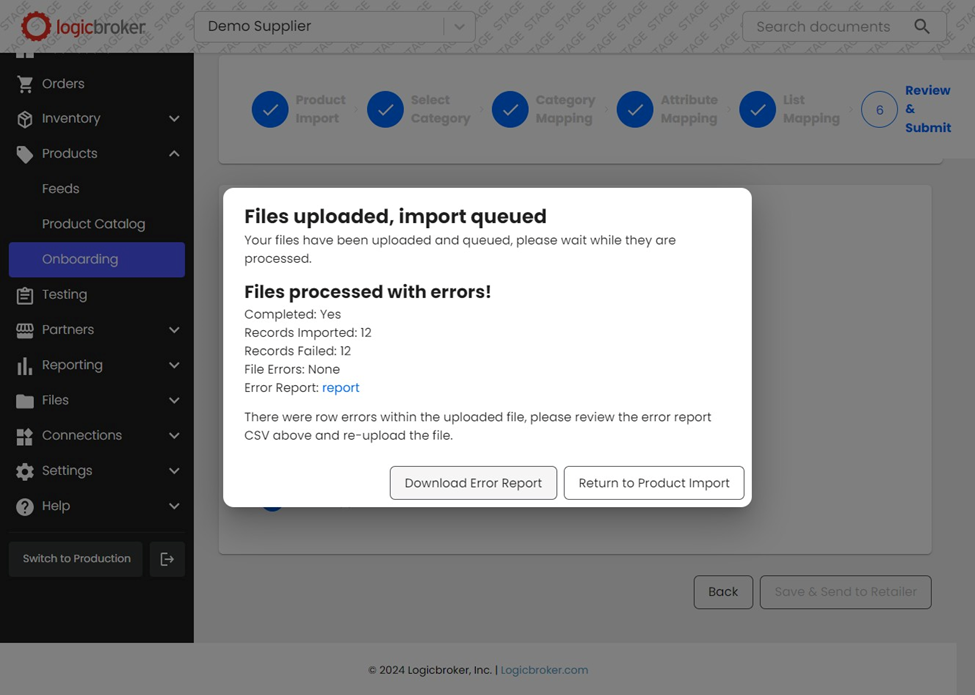Click the logout icon beside Switch to Production
The width and height of the screenshot is (975, 695).
coord(167,559)
